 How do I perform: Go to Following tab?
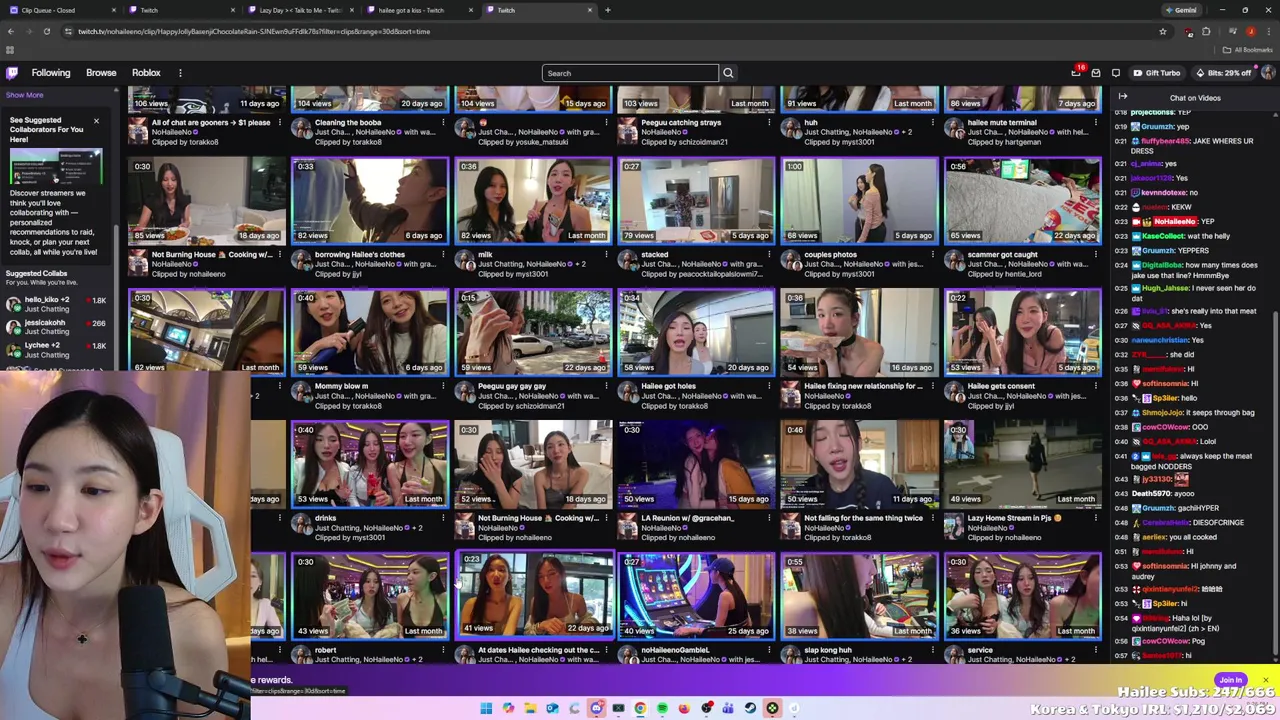coord(51,73)
